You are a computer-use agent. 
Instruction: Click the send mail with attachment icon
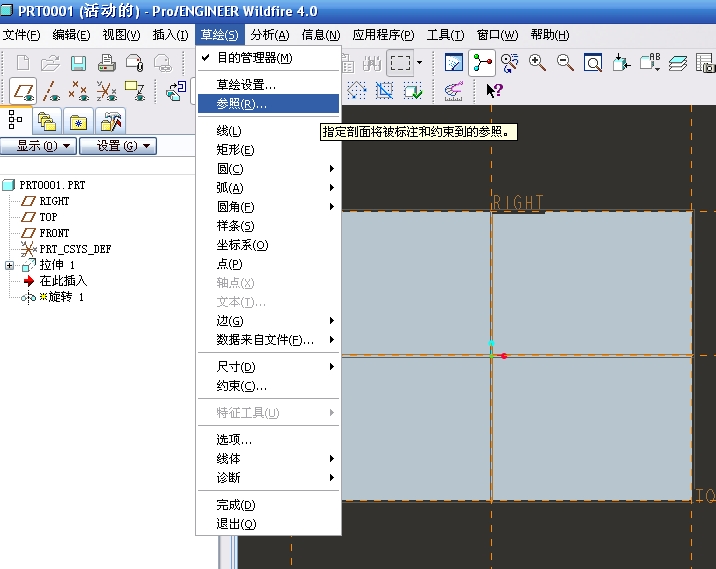click(135, 63)
